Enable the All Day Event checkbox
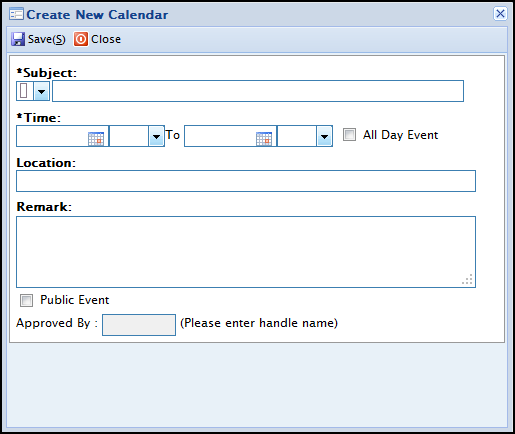 pyautogui.click(x=349, y=135)
